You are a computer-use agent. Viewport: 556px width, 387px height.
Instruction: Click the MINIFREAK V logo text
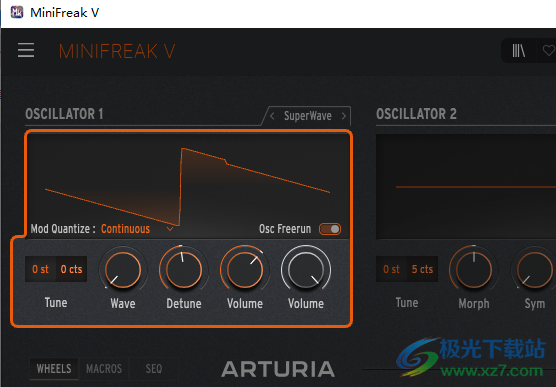click(x=117, y=51)
